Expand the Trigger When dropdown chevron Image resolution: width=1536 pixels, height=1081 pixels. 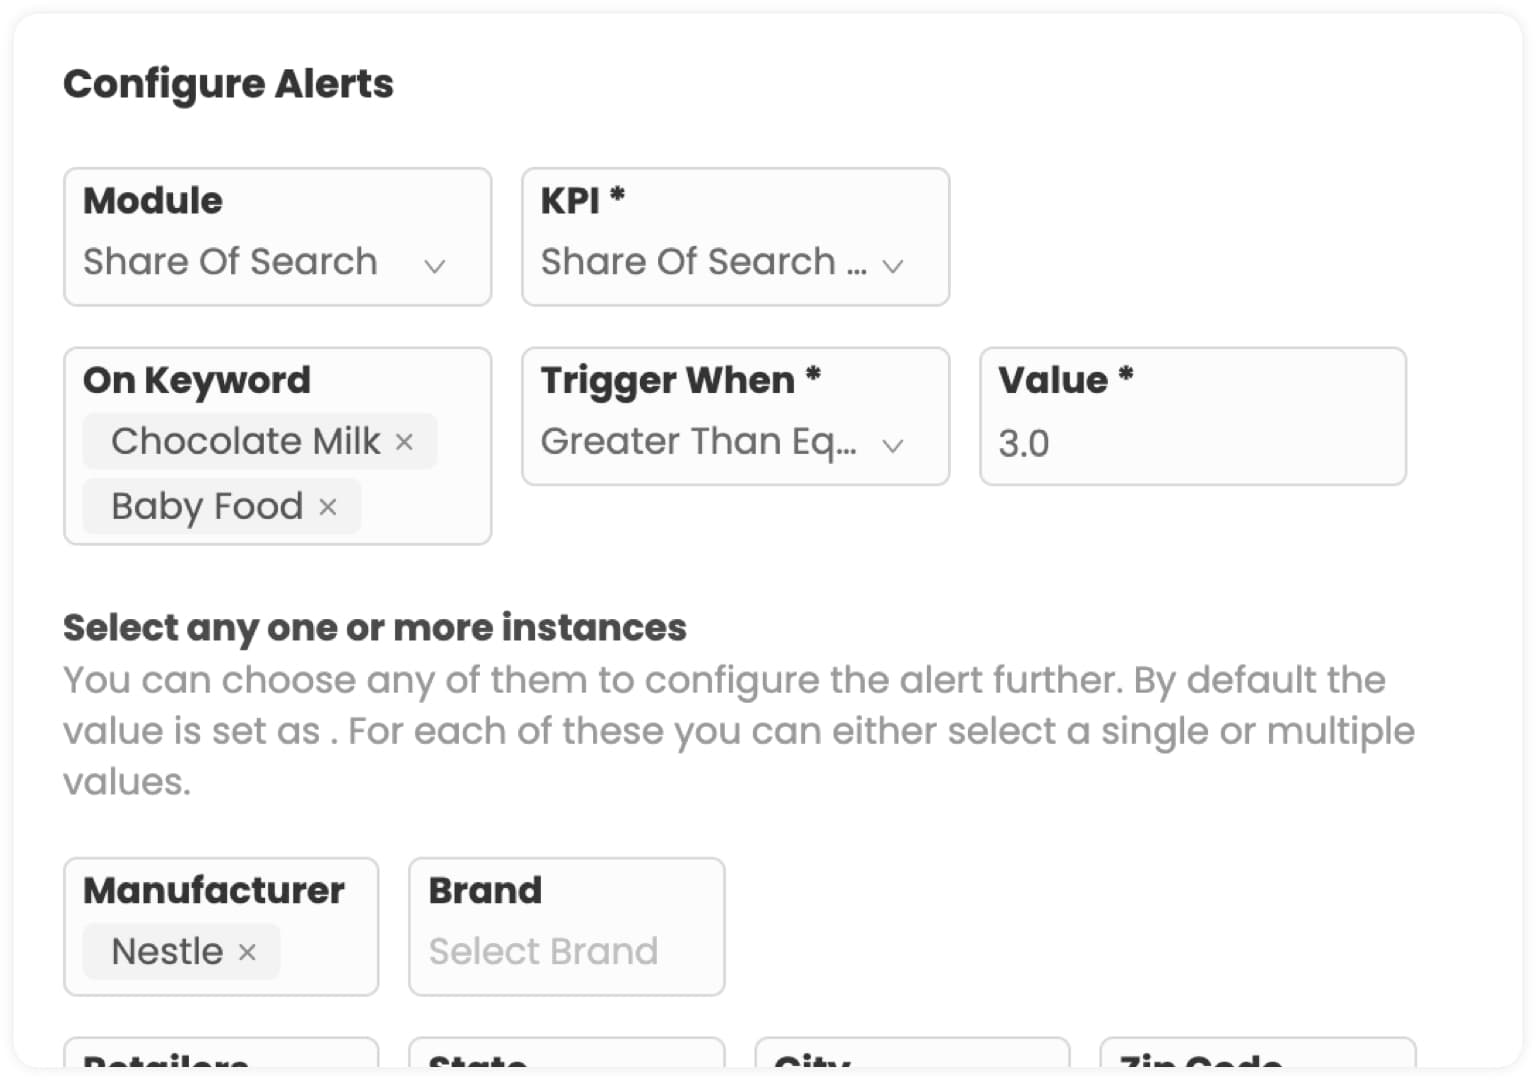[892, 445]
